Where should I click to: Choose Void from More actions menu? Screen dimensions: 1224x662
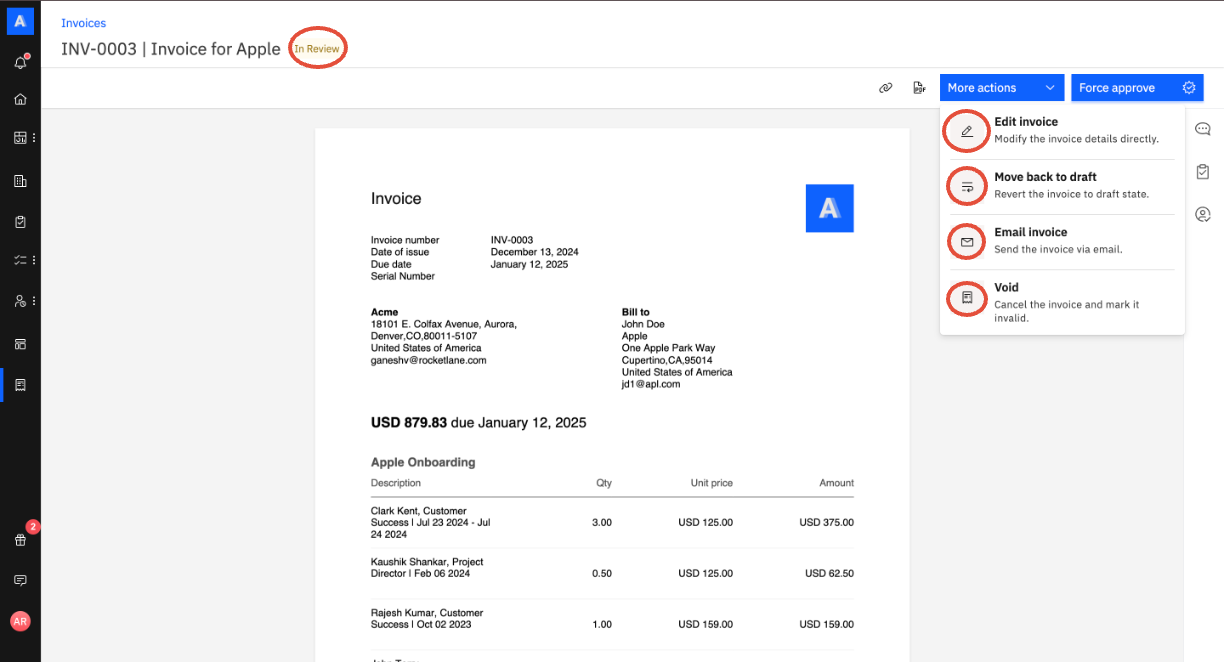coord(1062,302)
